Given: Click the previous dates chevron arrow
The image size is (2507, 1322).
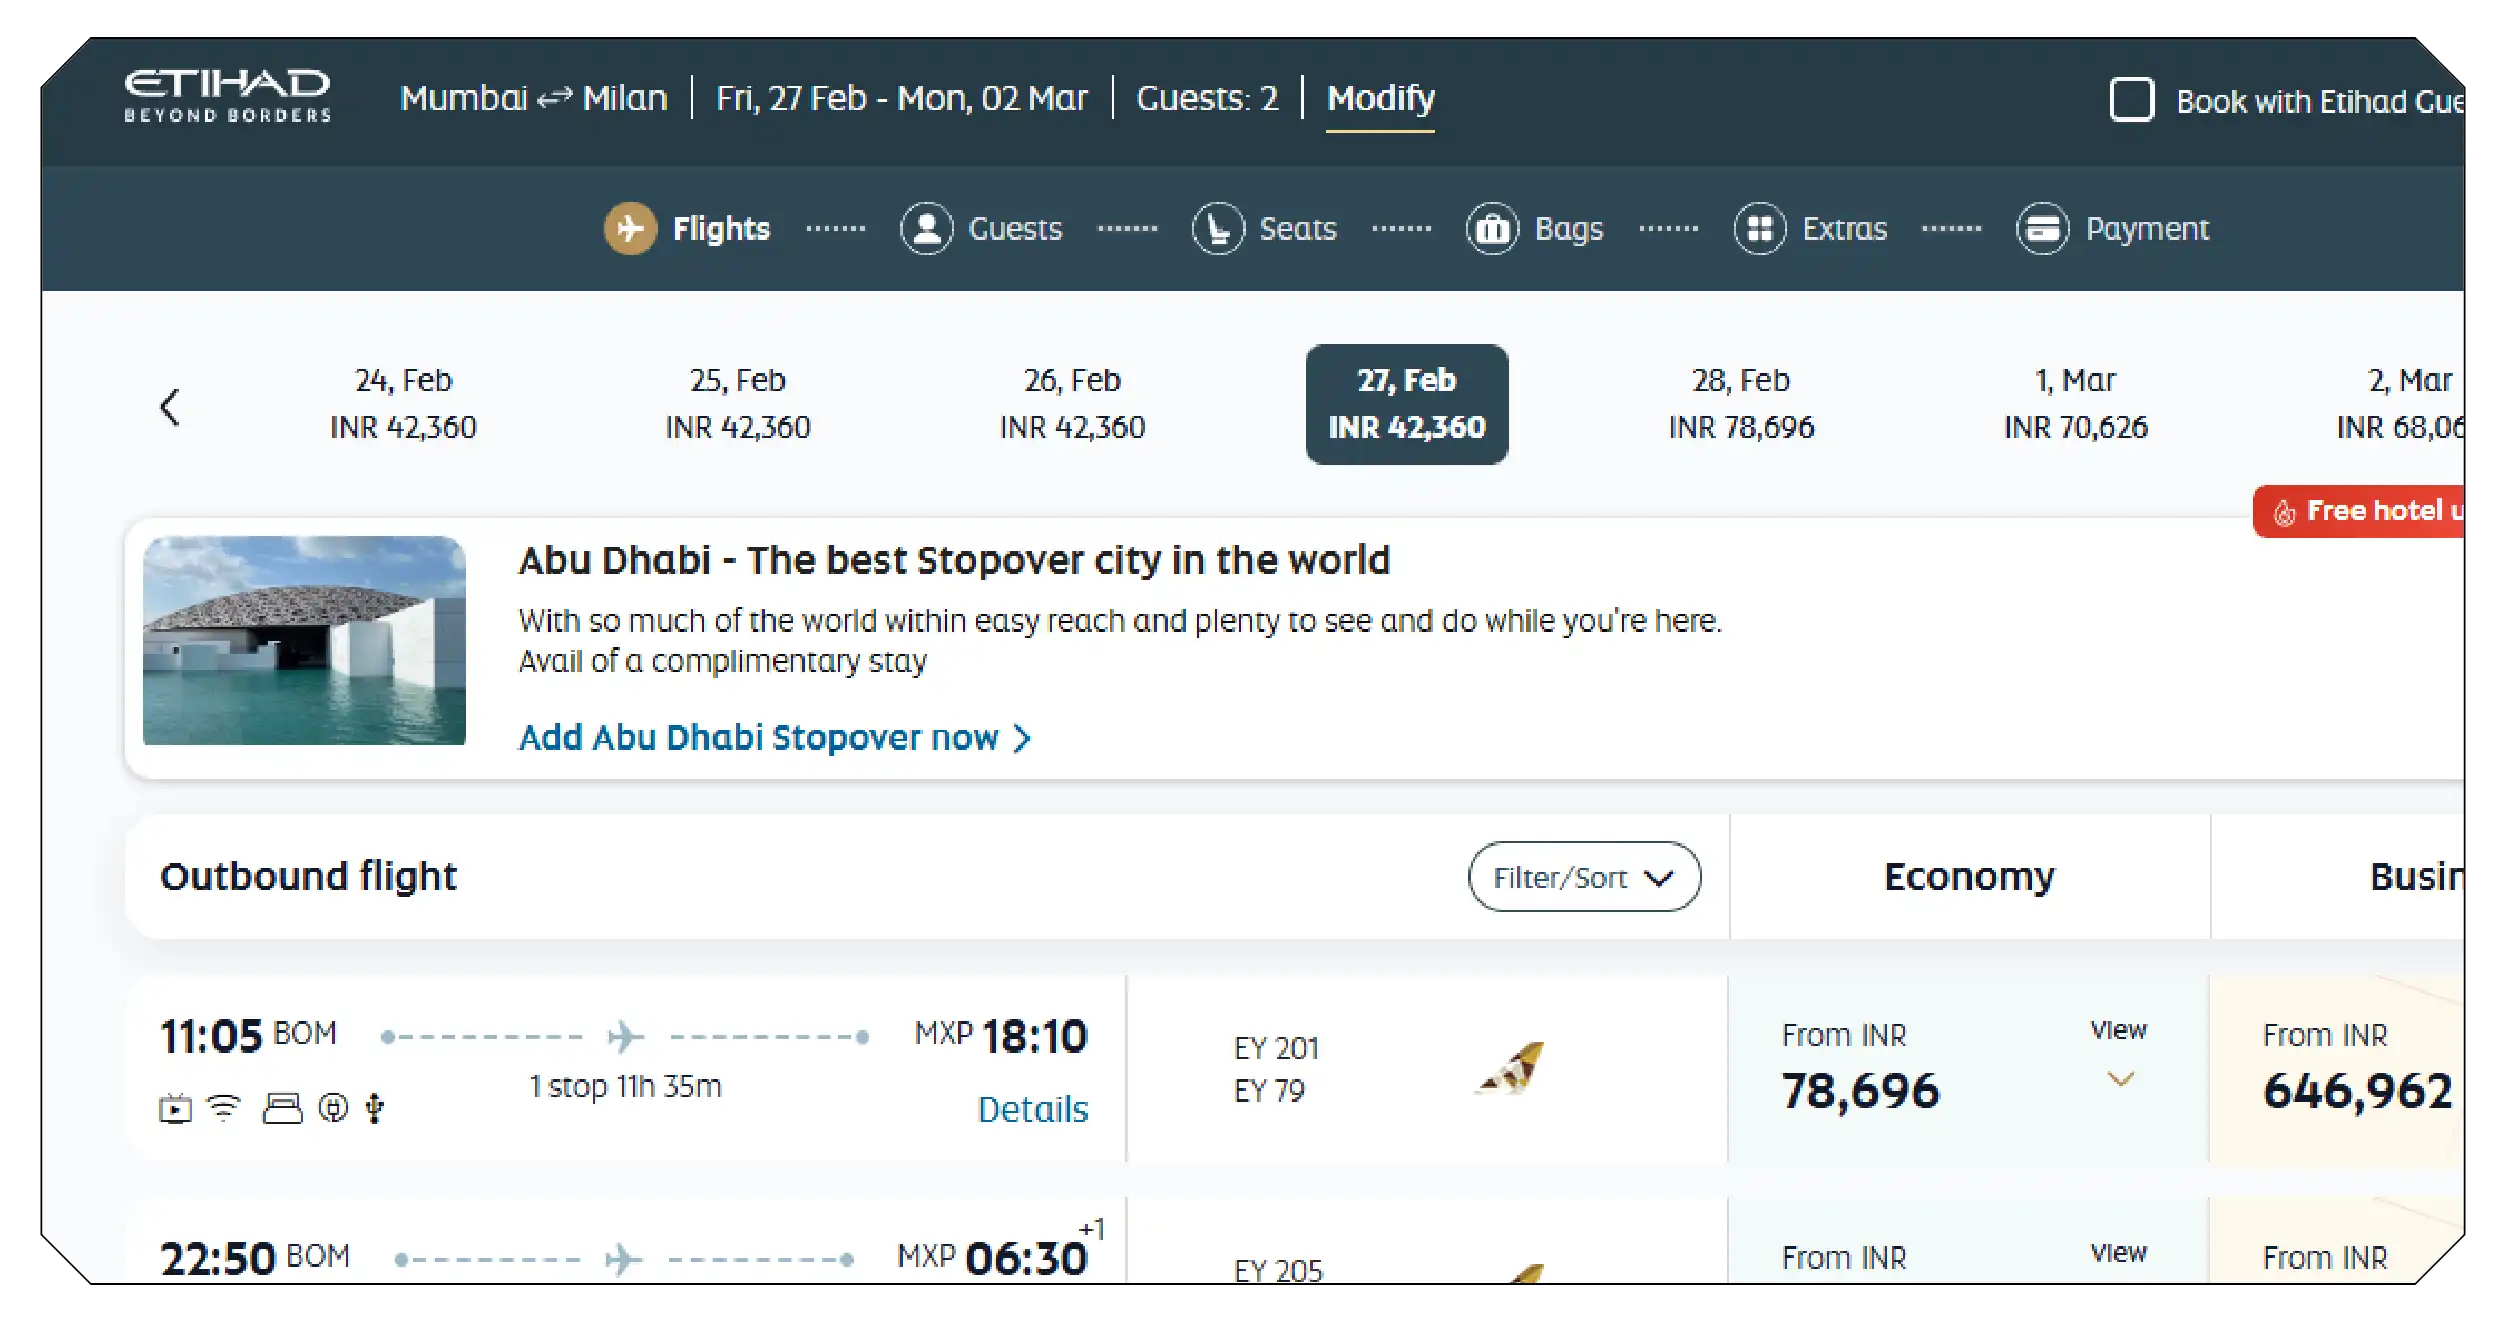Looking at the screenshot, I should (x=170, y=407).
